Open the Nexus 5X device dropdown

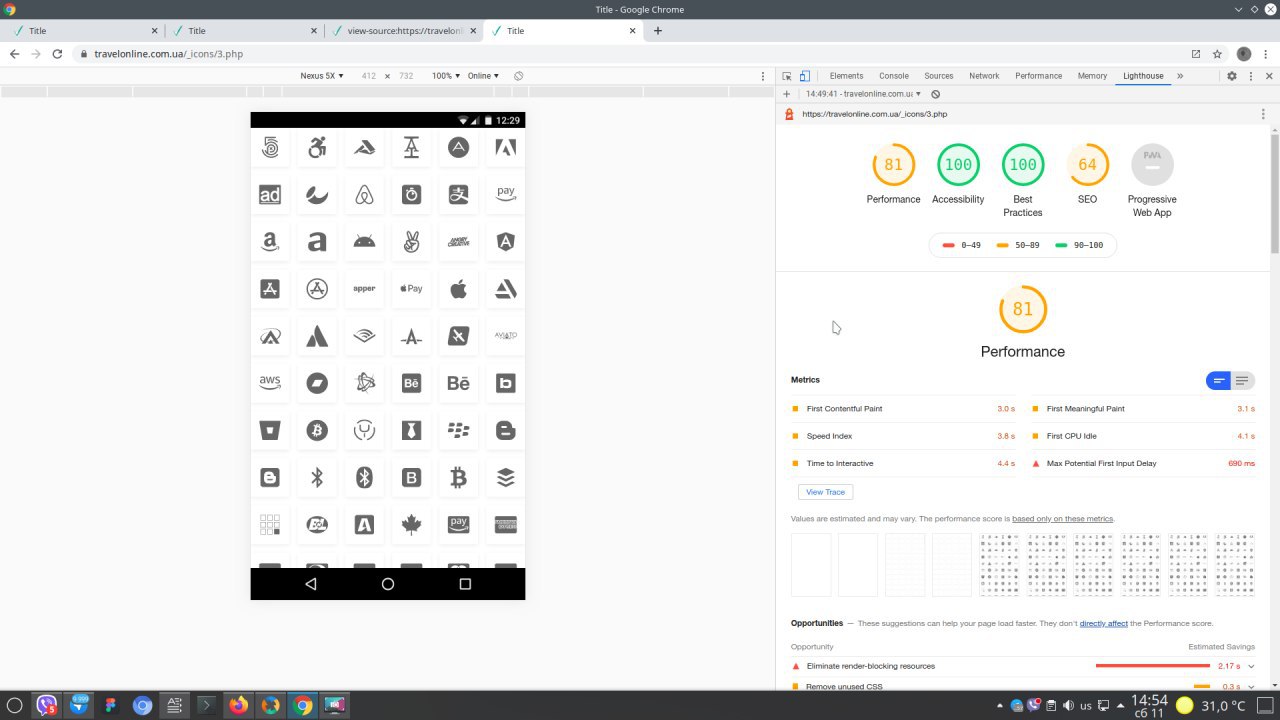pos(322,76)
